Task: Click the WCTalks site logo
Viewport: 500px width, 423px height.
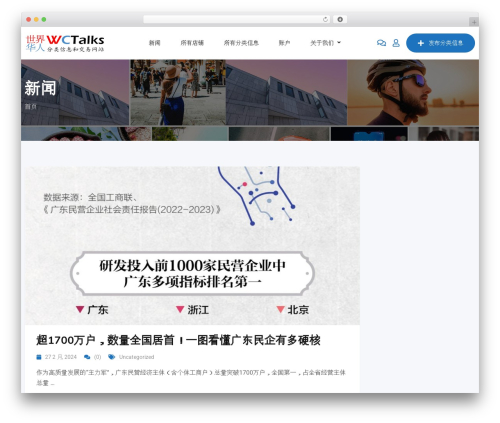Action: pyautogui.click(x=65, y=43)
